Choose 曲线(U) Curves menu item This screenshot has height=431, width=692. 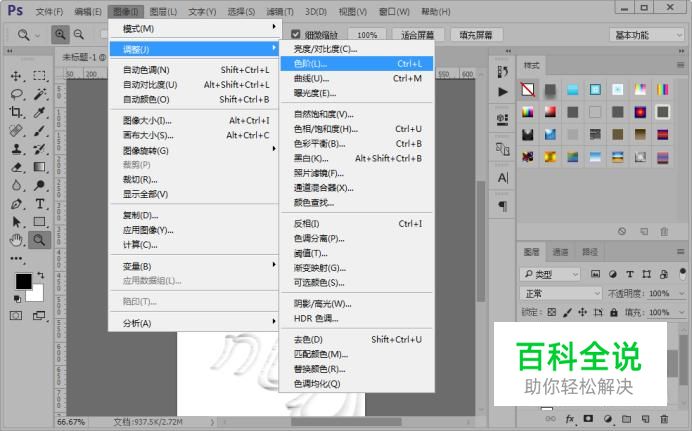coord(357,79)
